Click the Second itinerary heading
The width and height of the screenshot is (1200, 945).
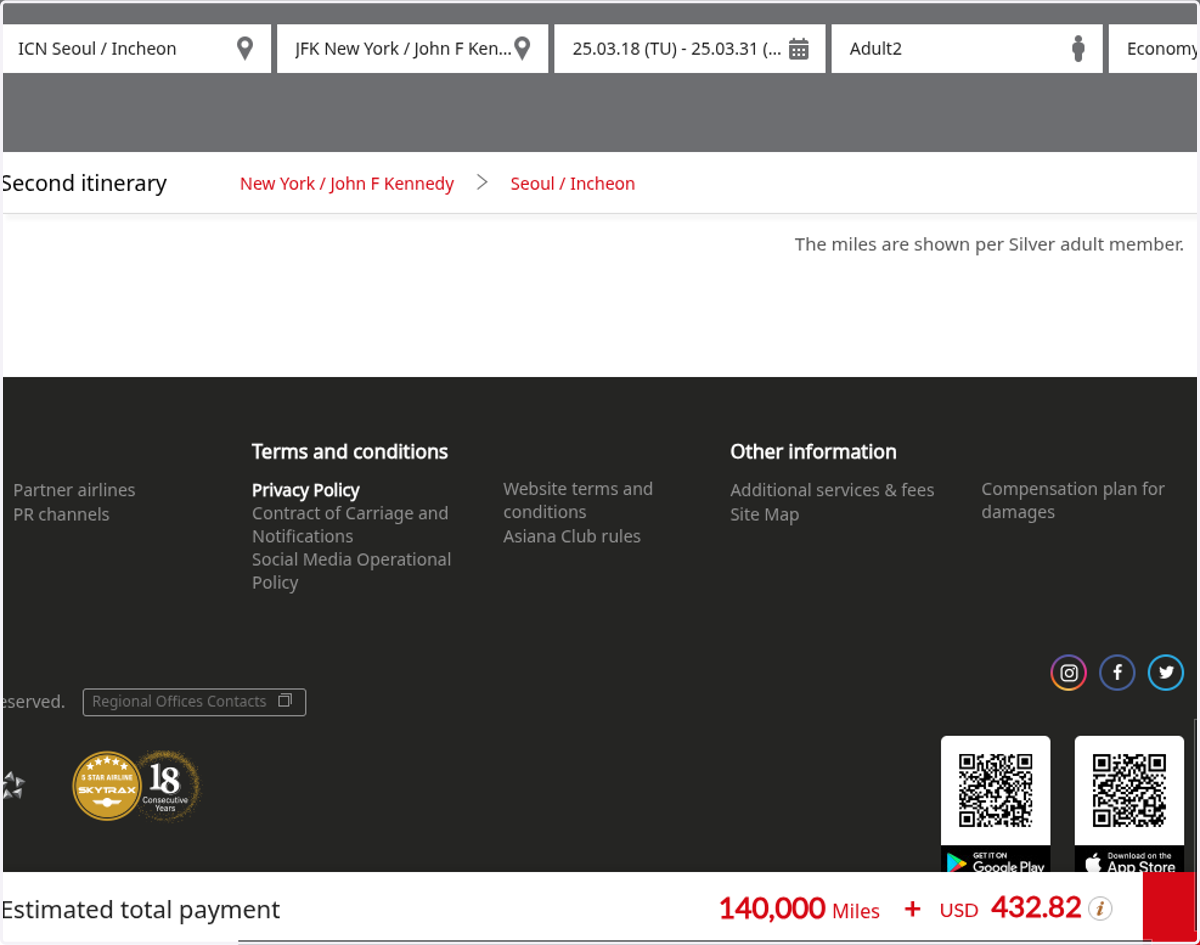(84, 183)
